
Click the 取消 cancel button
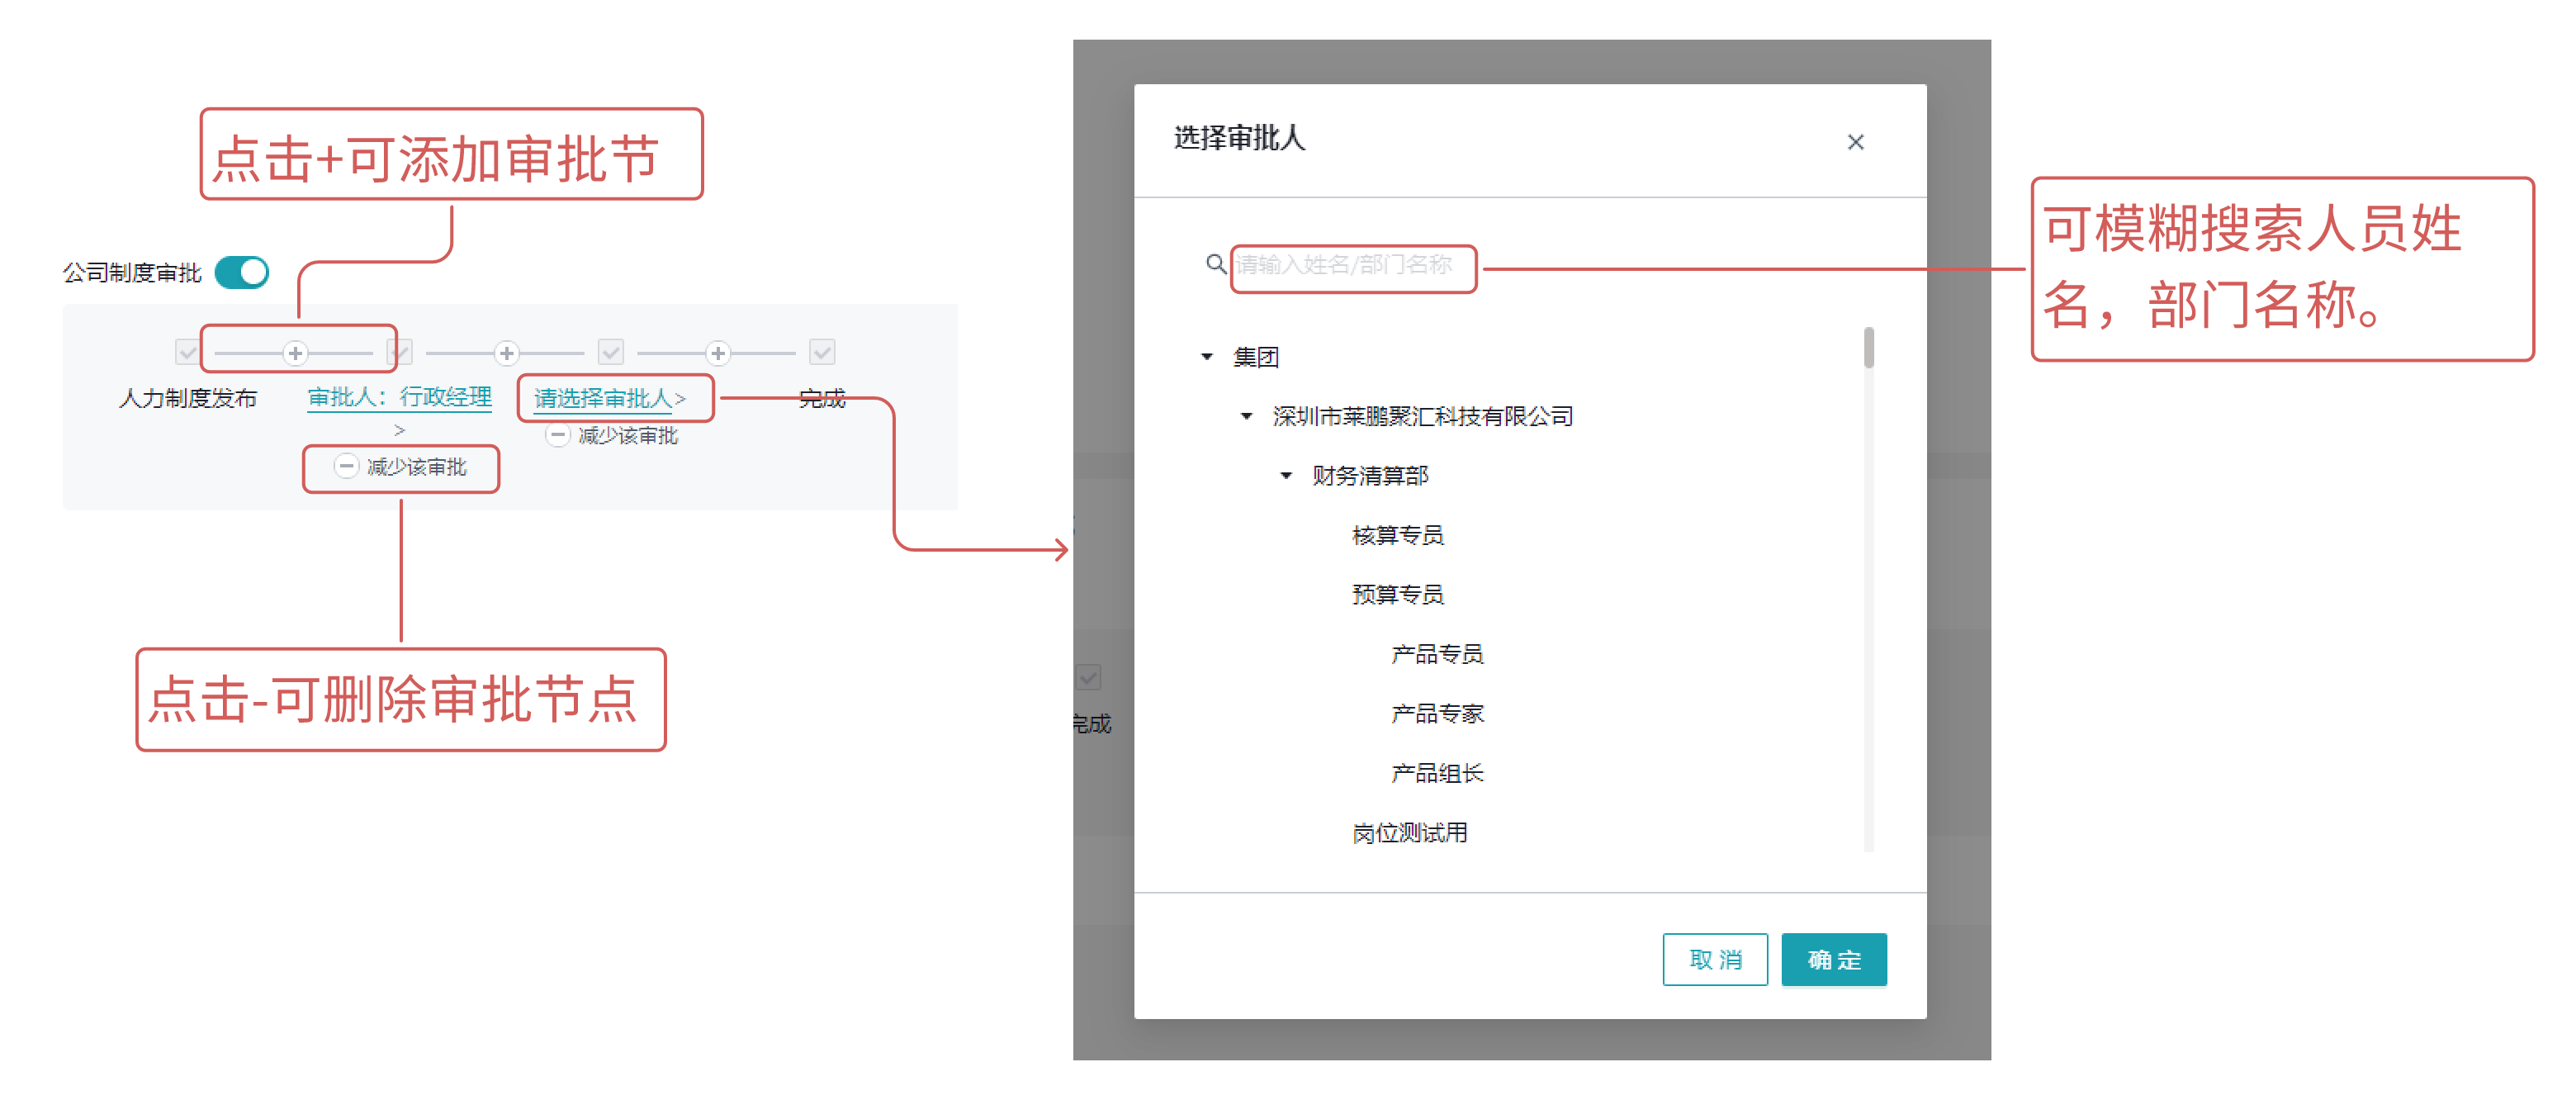pos(1714,960)
